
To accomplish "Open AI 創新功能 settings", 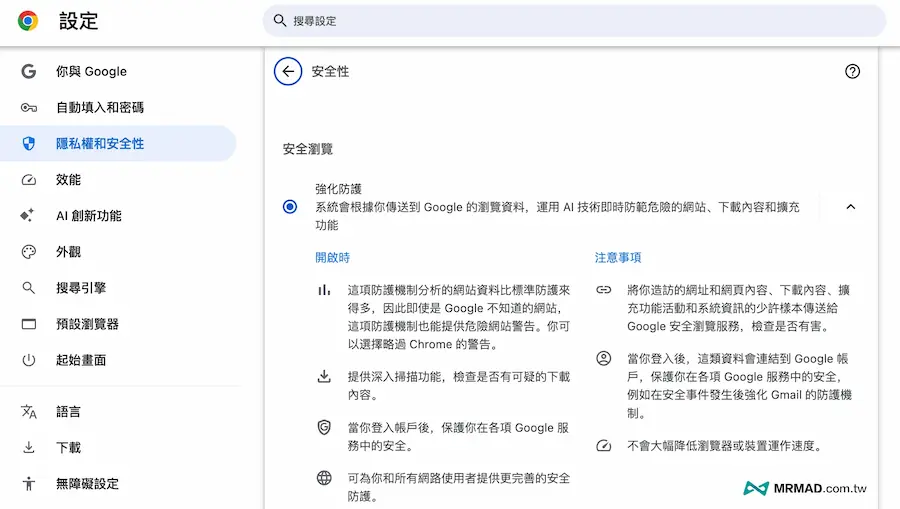I will (x=118, y=216).
